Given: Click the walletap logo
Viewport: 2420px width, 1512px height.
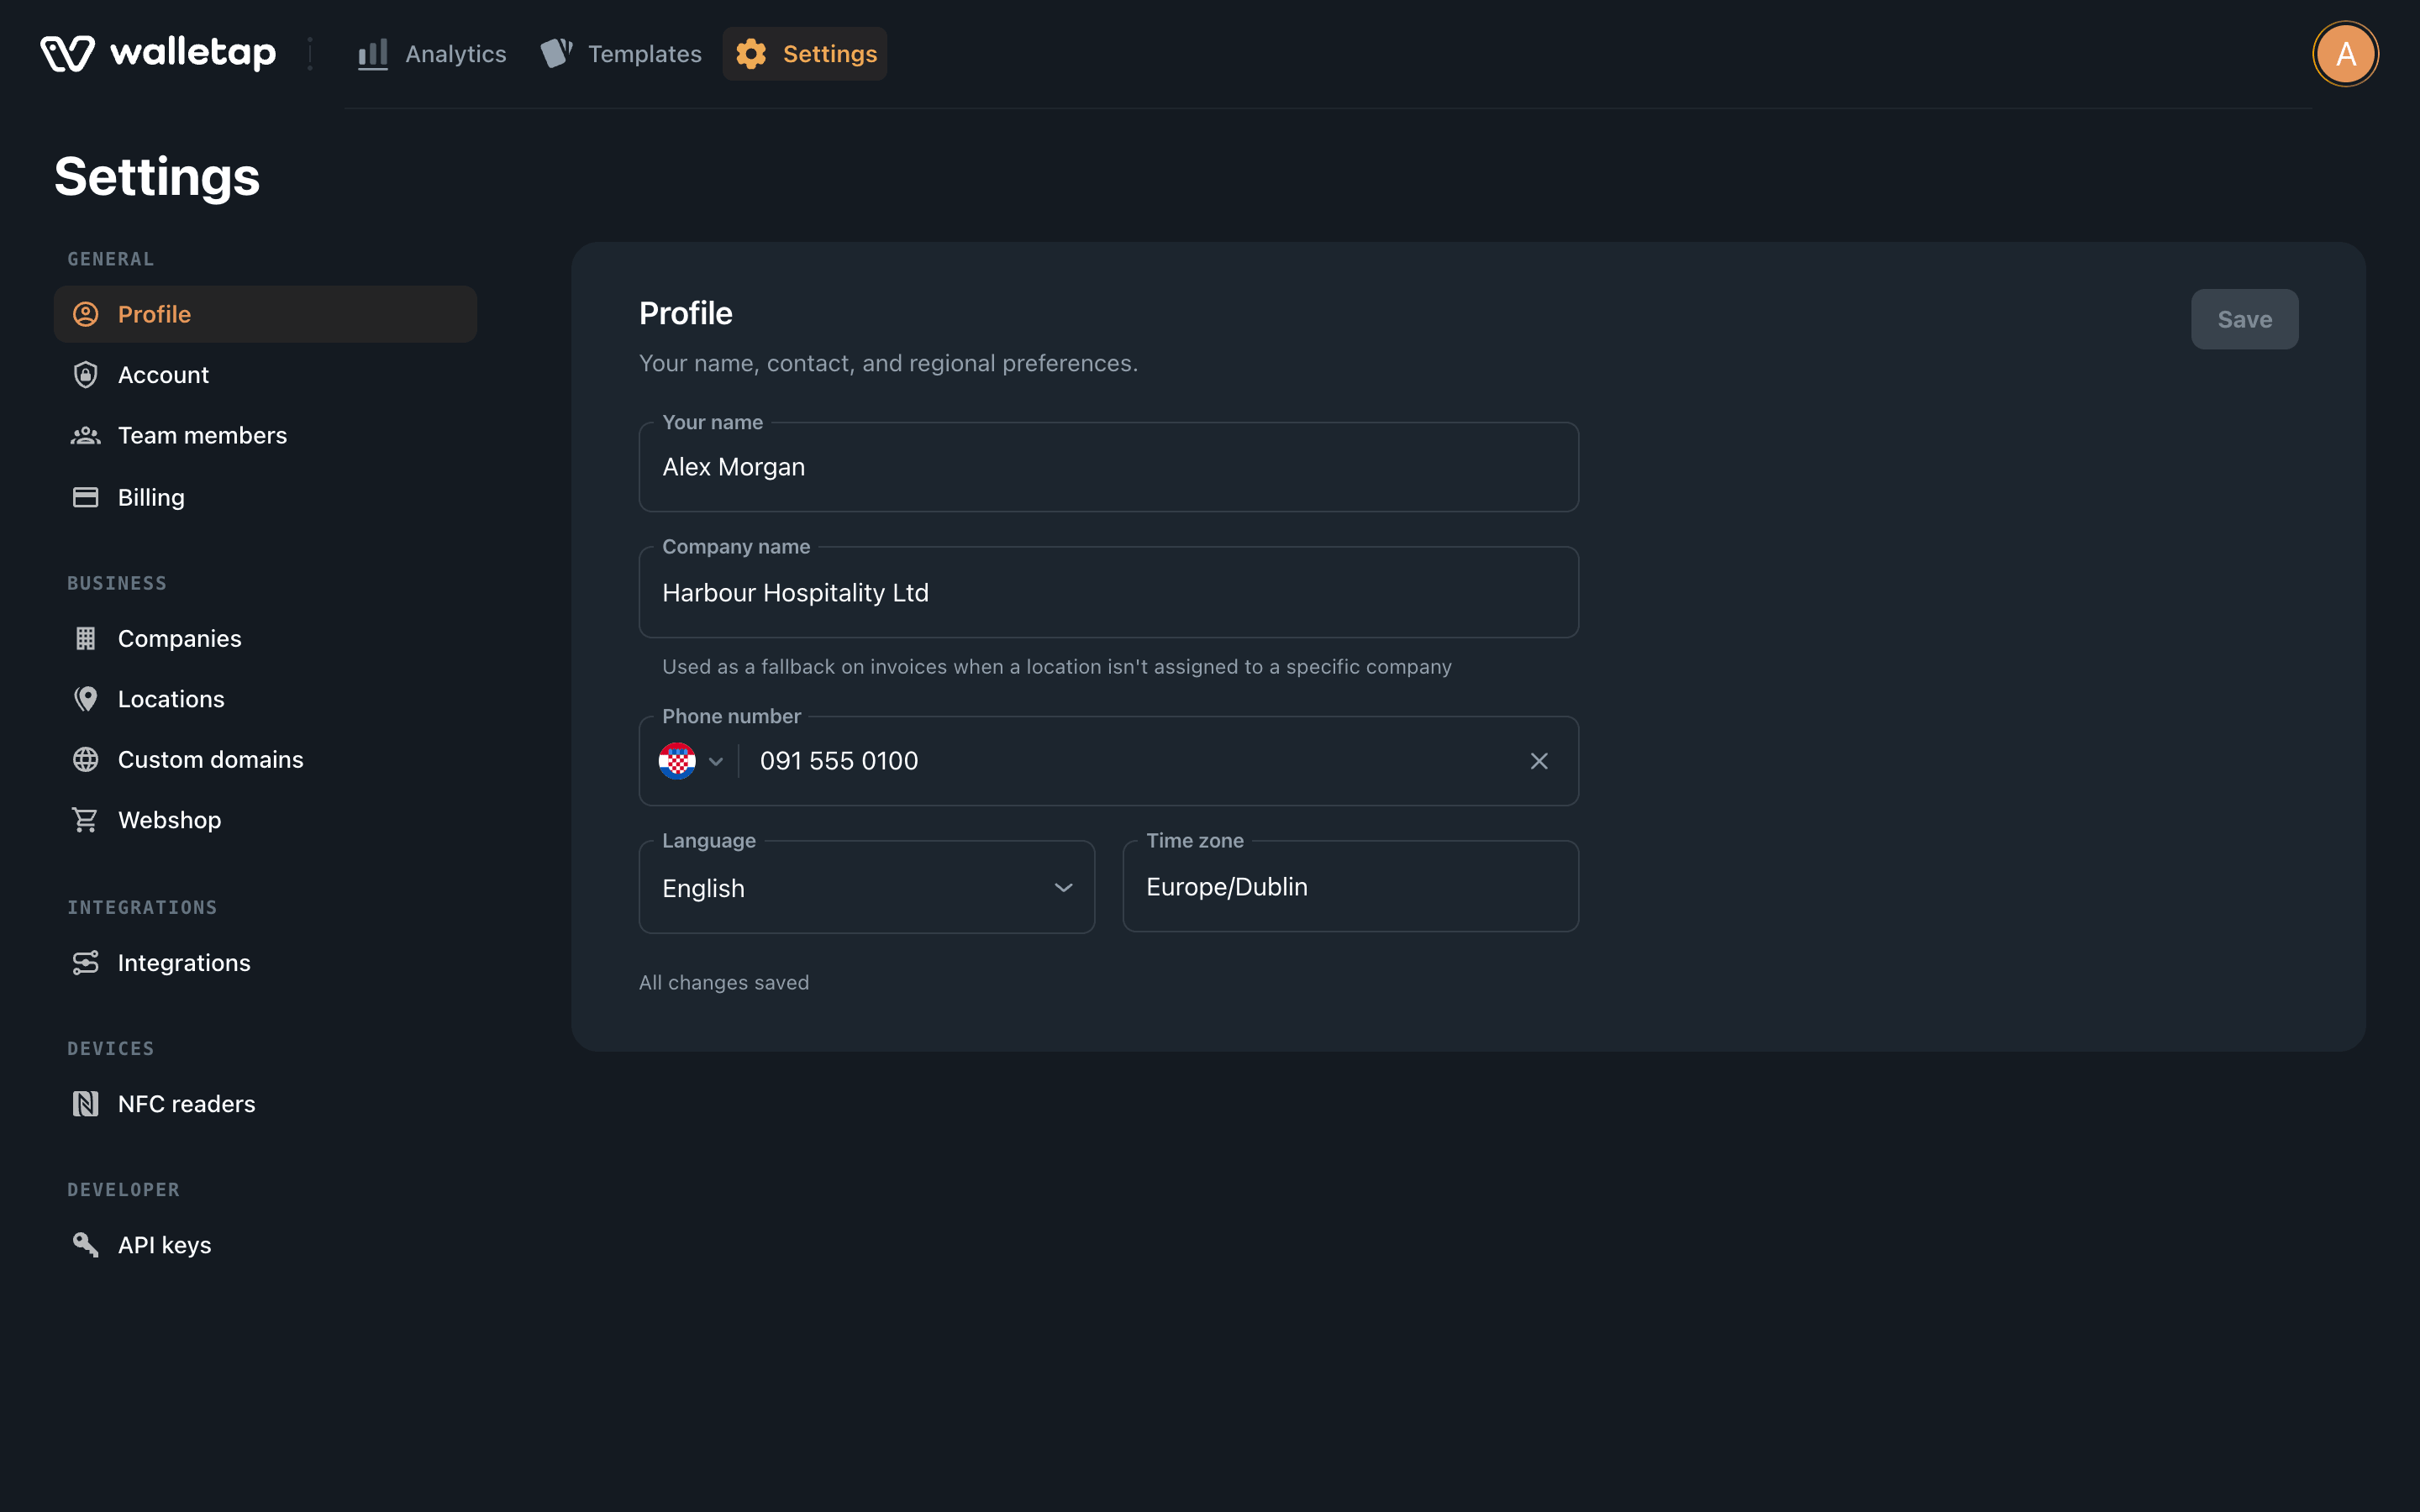Looking at the screenshot, I should coord(158,53).
